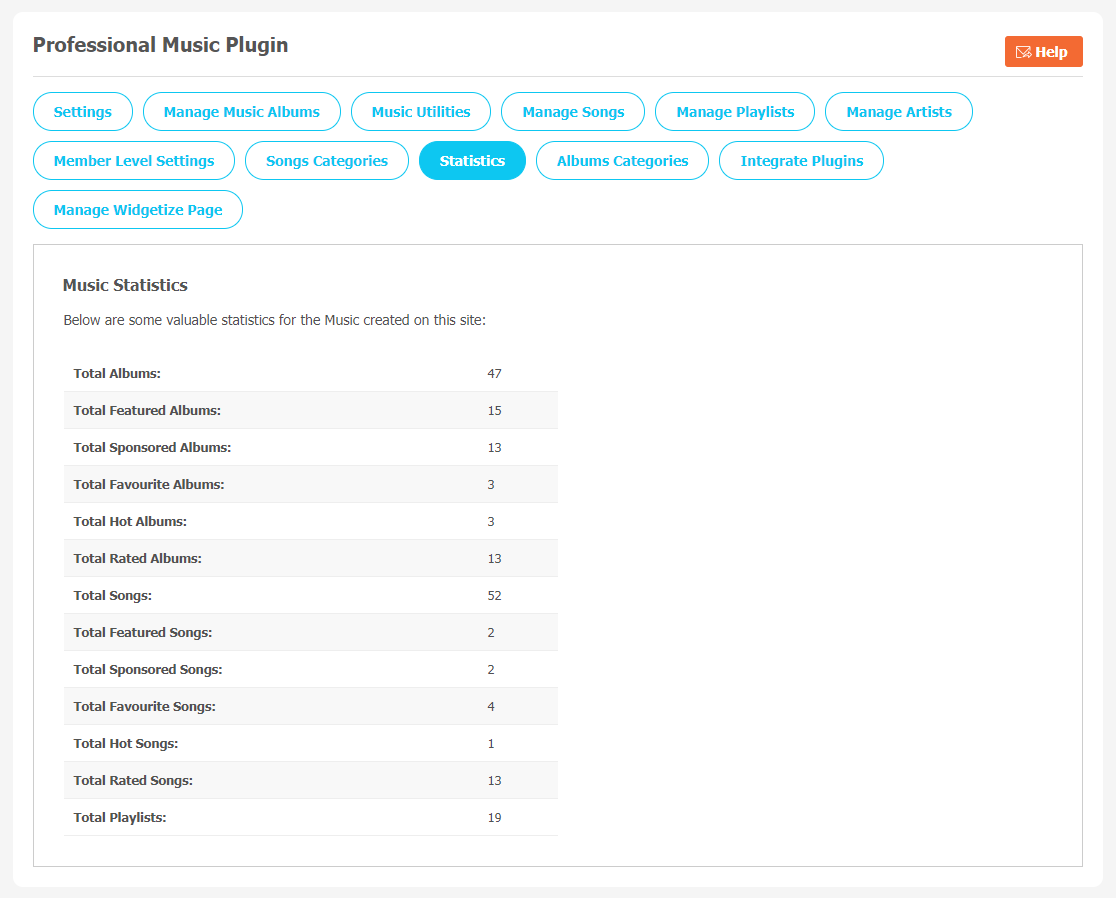
Task: Click the Total Sponsored Albums value 13
Action: pyautogui.click(x=495, y=448)
